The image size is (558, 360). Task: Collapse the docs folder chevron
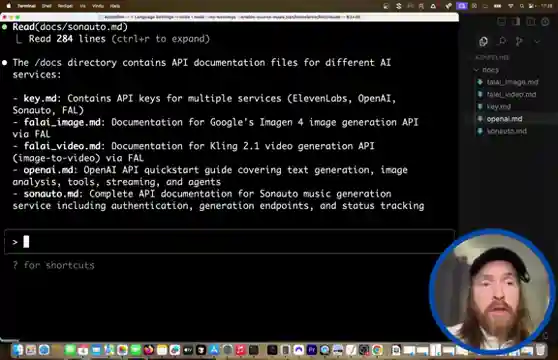coord(476,70)
